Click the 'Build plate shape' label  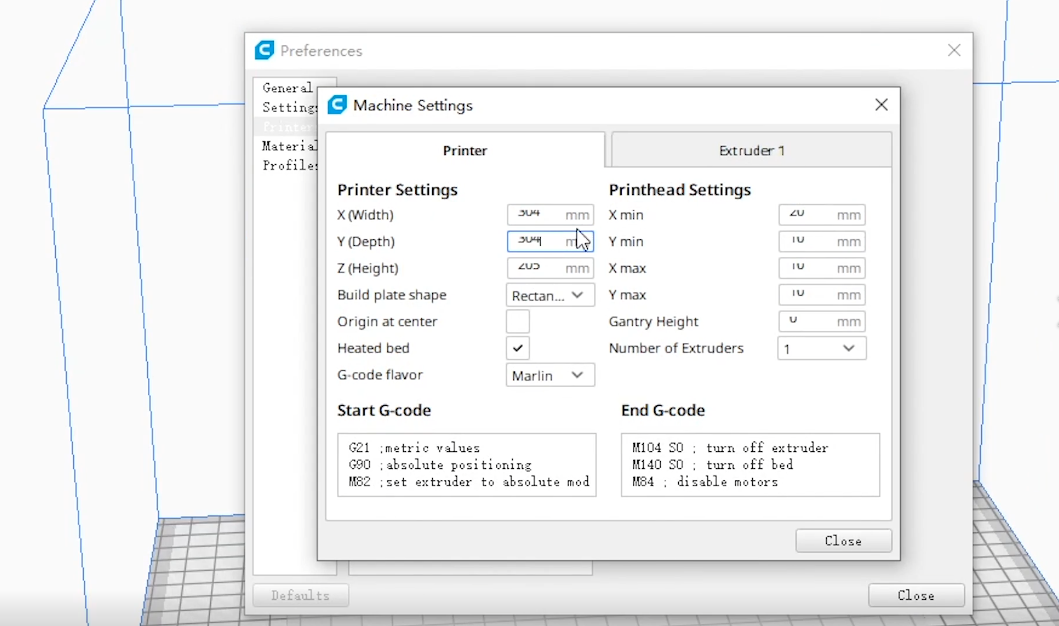pyautogui.click(x=392, y=295)
